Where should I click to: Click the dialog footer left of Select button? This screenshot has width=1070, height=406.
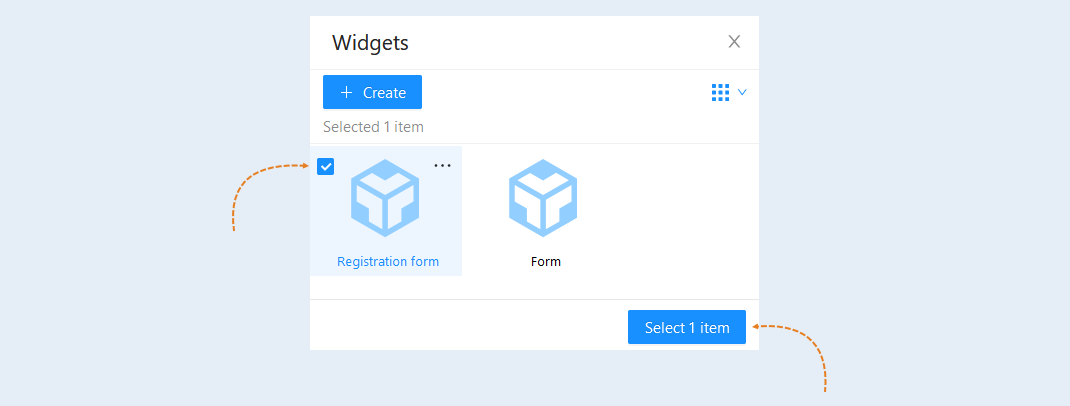tap(467, 326)
